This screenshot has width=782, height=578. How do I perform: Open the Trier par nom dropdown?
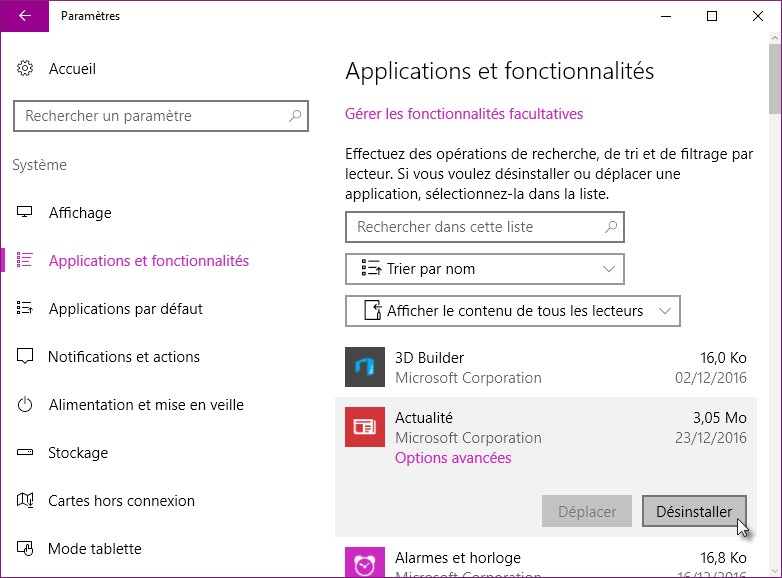click(484, 269)
